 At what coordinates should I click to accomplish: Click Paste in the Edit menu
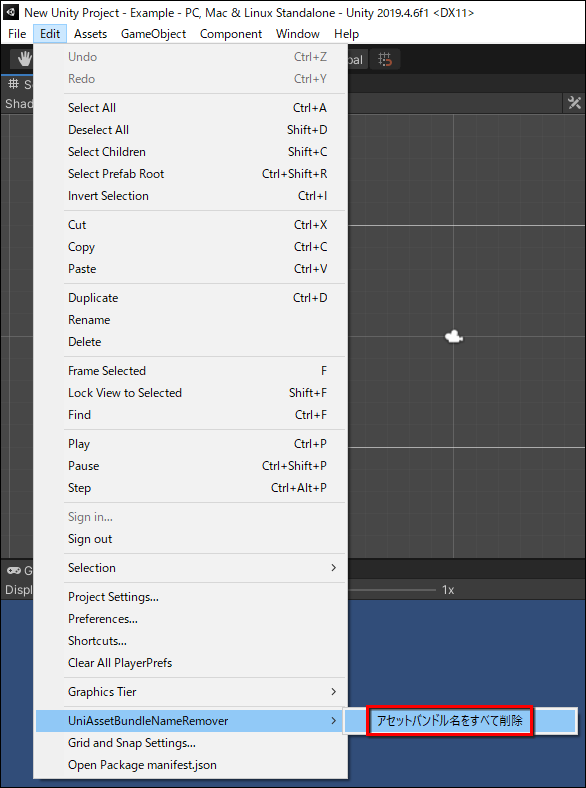pos(190,269)
